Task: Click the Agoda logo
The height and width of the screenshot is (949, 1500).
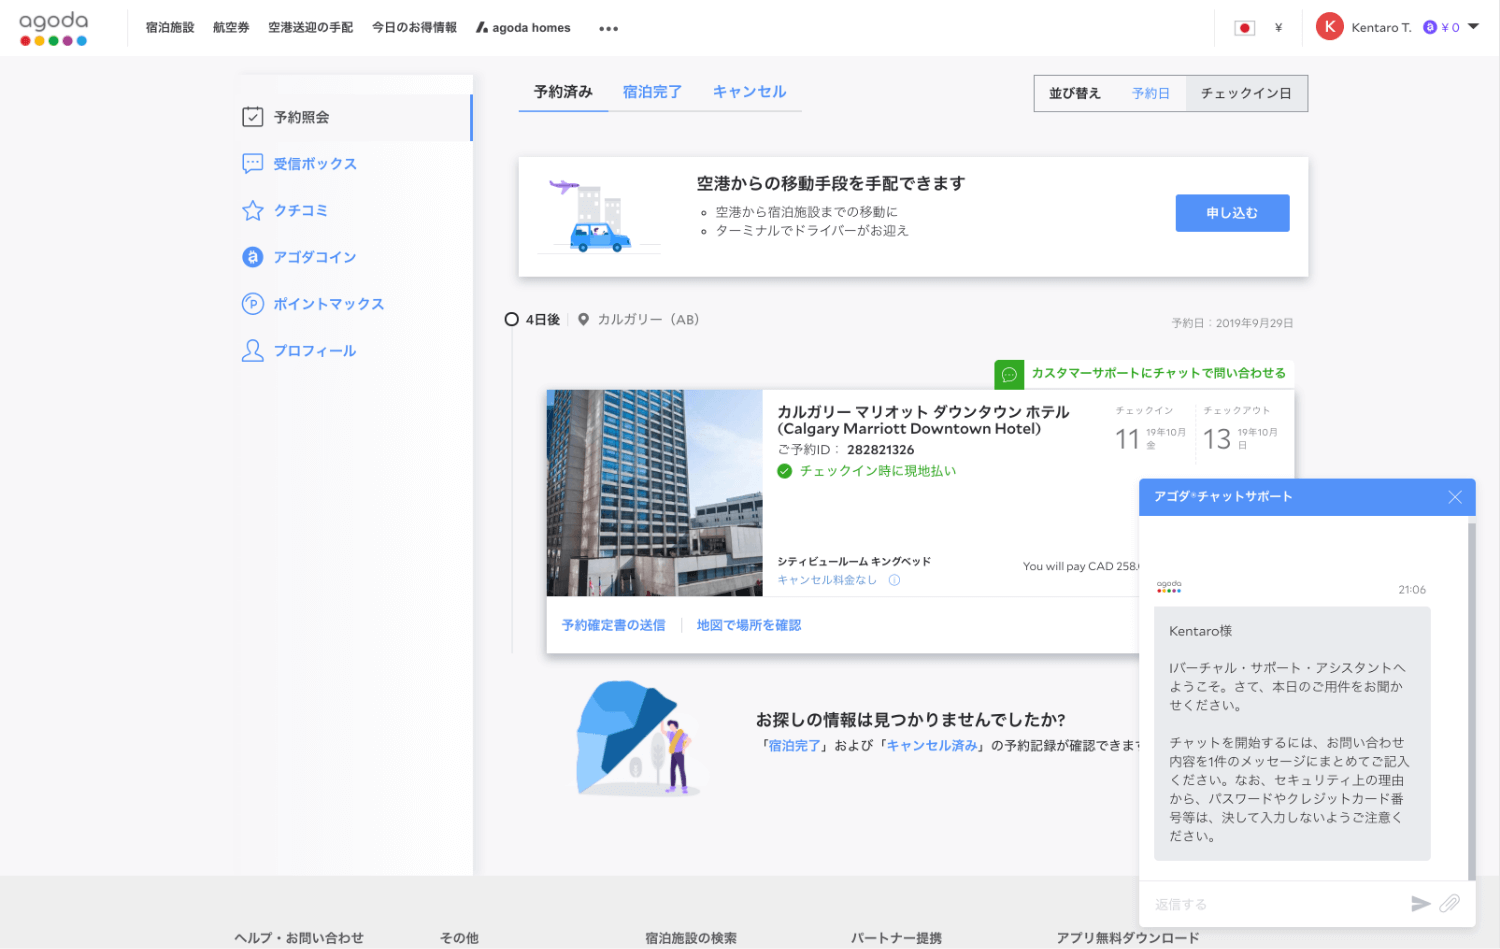Action: [54, 28]
